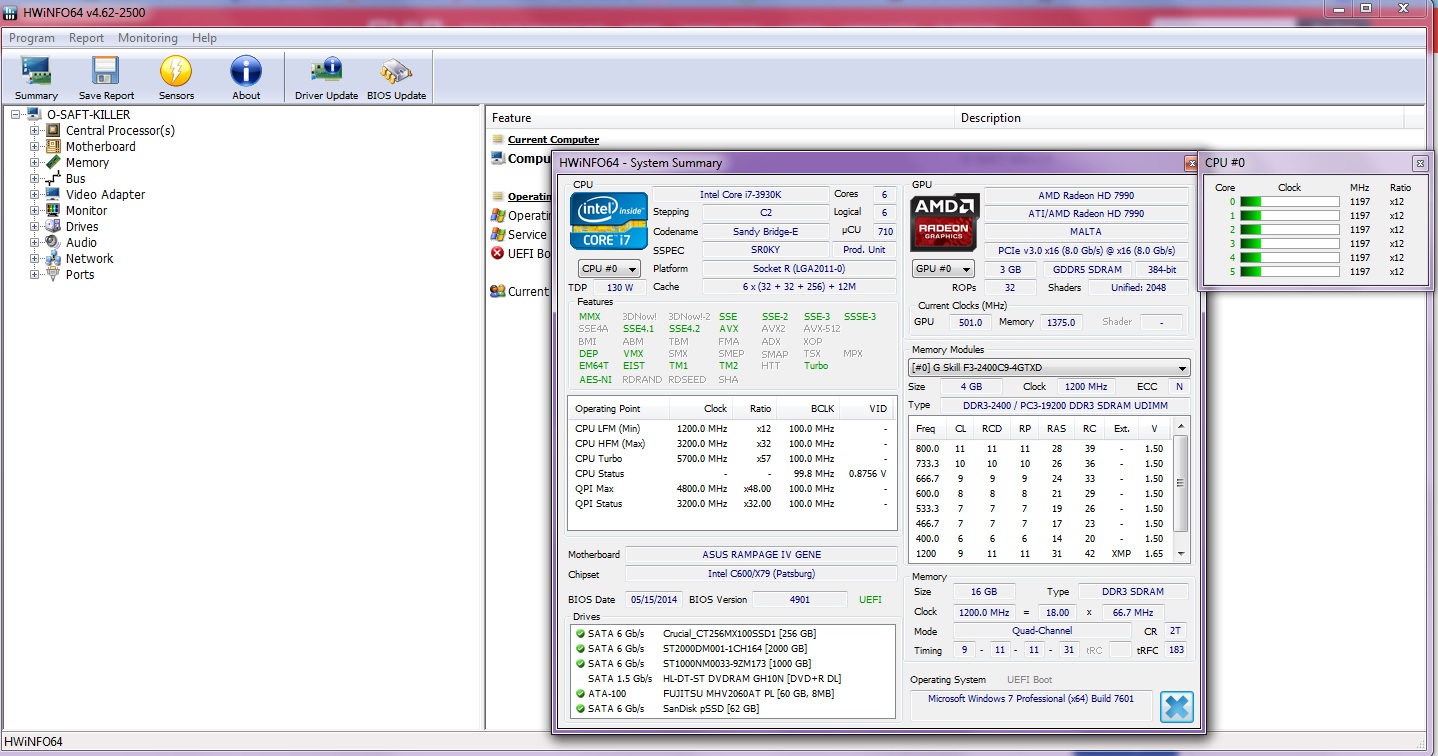Viewport: 1438px width, 756px height.
Task: Click the Intel Core i7-3930K name field
Action: [x=741, y=195]
